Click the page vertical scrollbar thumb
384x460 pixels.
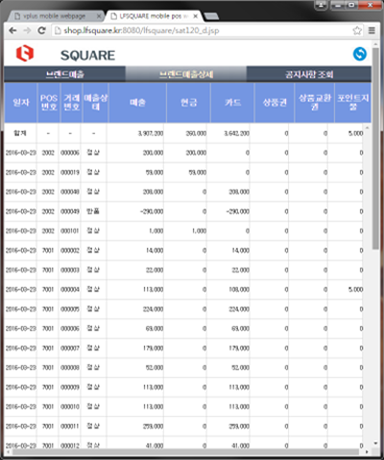pyautogui.click(x=376, y=148)
